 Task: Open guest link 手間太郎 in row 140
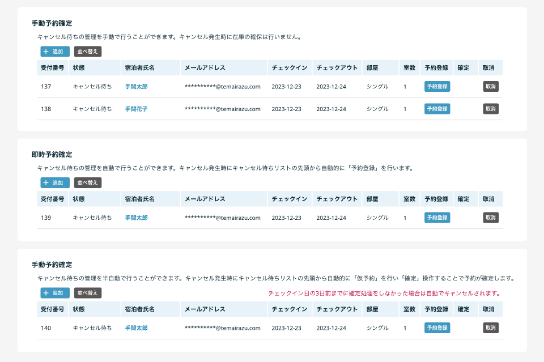pyautogui.click(x=136, y=328)
